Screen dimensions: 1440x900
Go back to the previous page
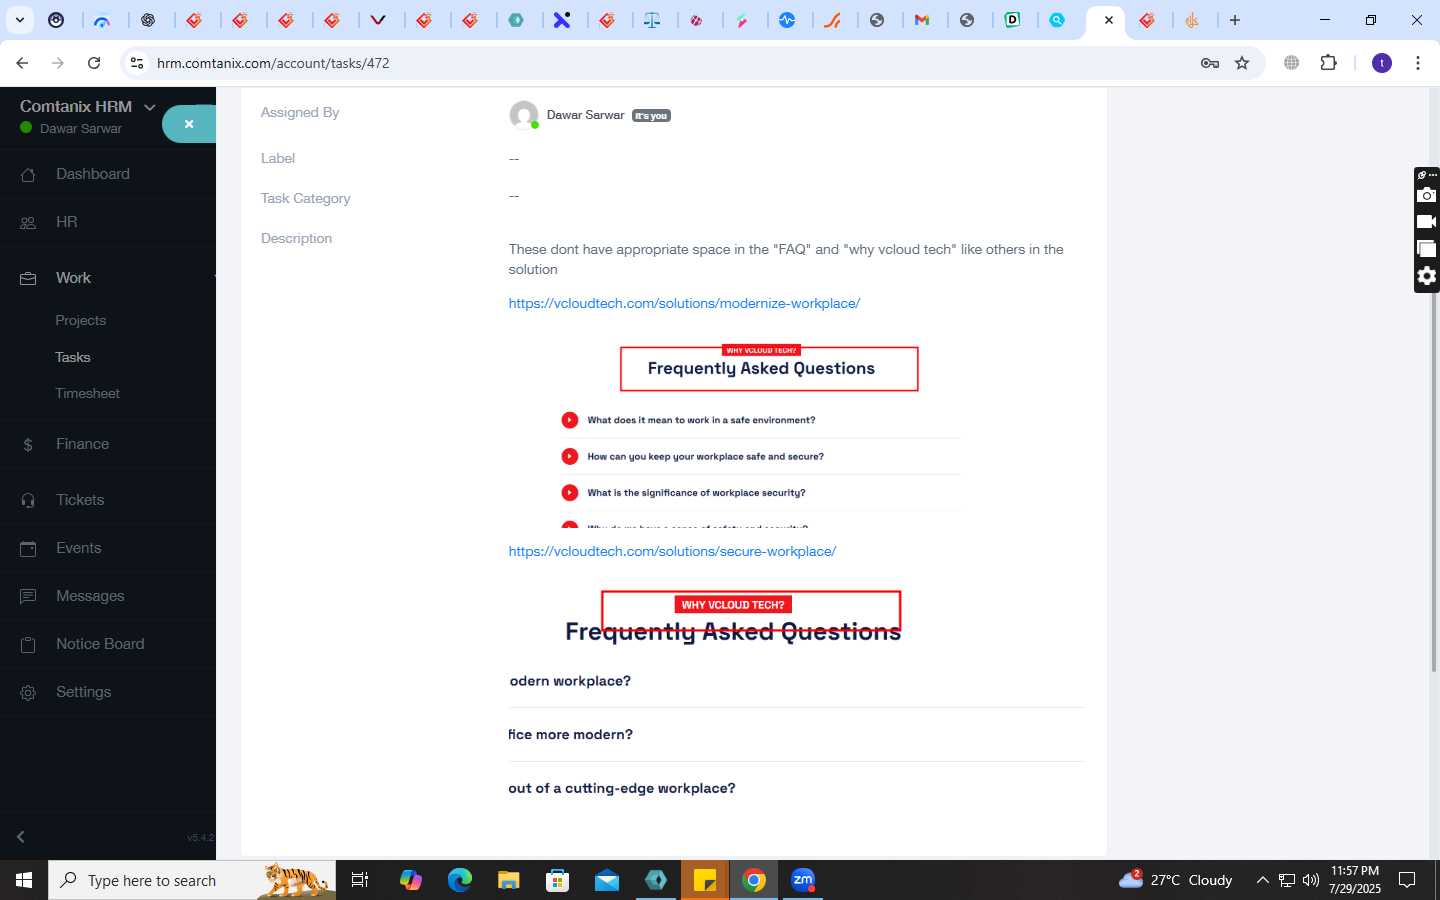point(22,63)
